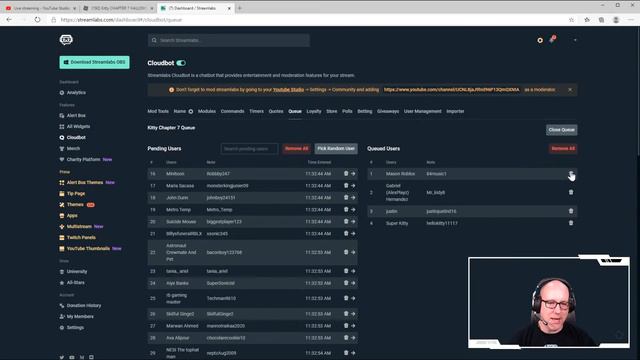Image resolution: width=640 pixels, height=360 pixels.
Task: Remove all pending users
Action: point(297,149)
